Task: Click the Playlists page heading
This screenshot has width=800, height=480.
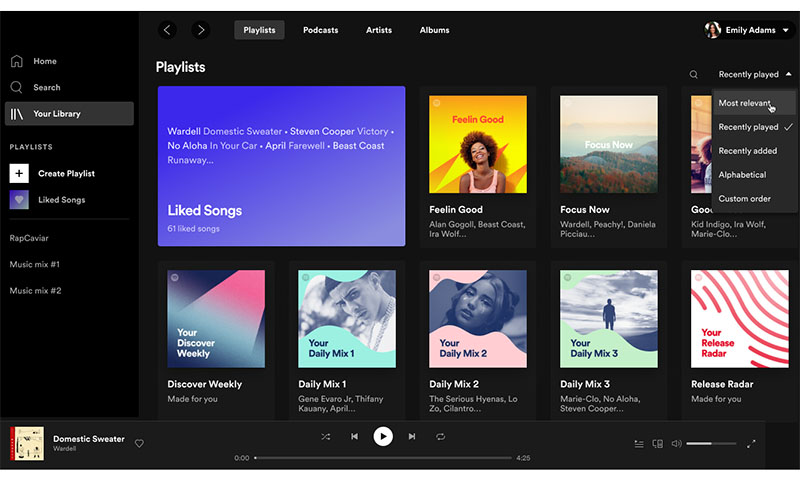Action: pyautogui.click(x=181, y=67)
